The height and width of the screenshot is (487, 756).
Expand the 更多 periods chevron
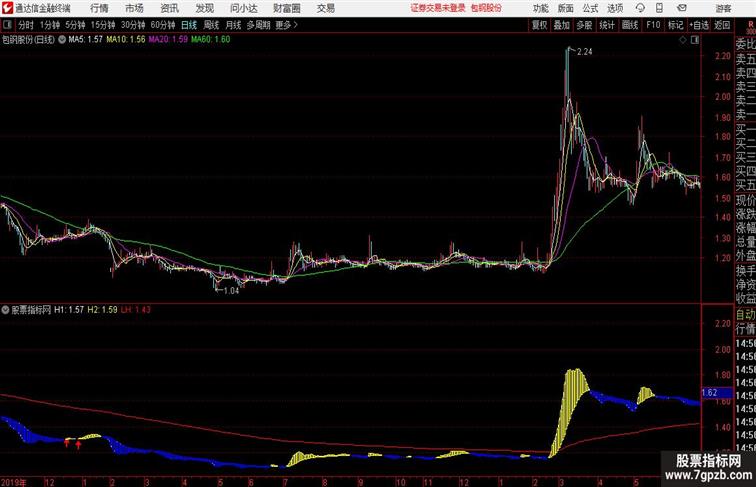tap(296, 25)
